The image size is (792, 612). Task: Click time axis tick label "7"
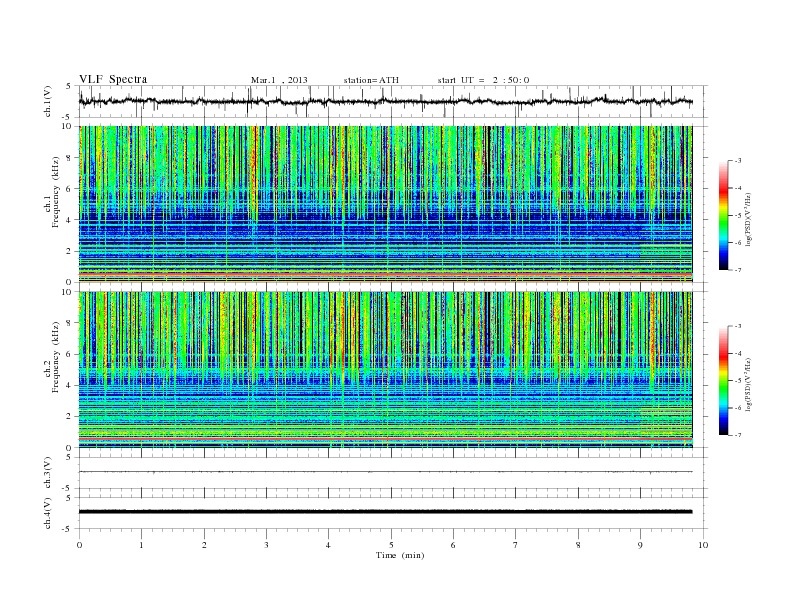click(515, 545)
